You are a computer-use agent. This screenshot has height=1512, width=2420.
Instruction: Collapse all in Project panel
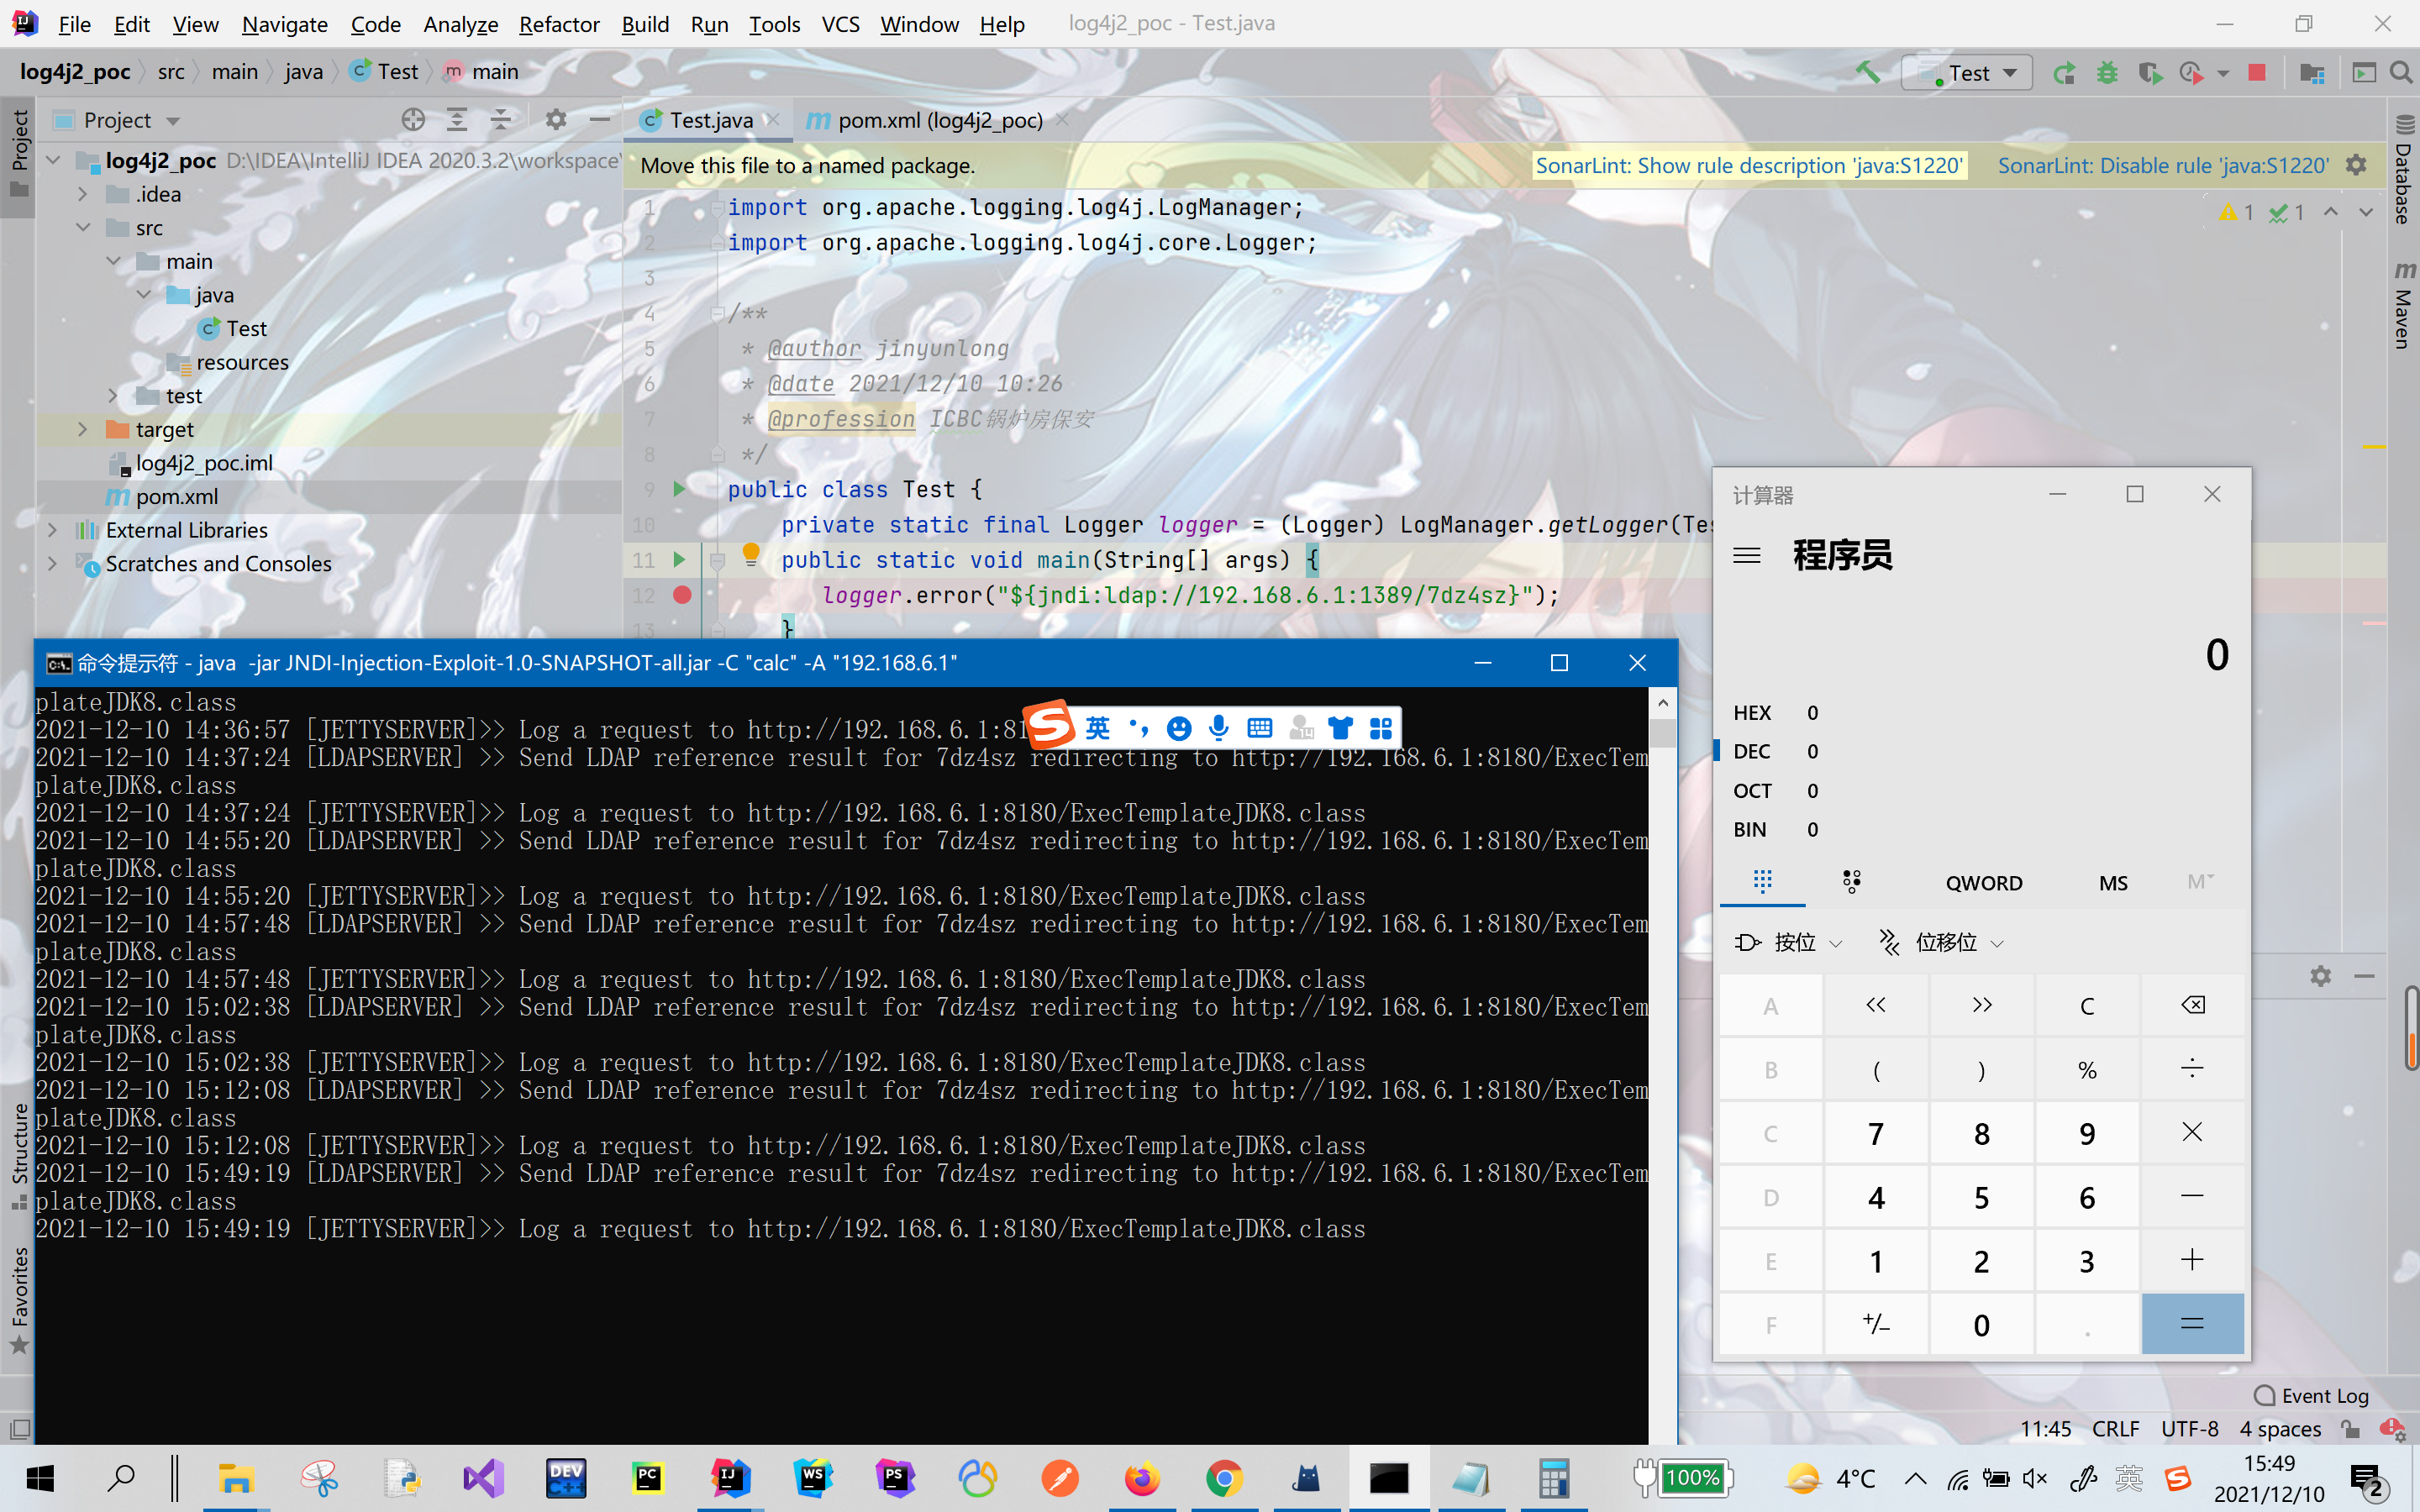tap(500, 120)
